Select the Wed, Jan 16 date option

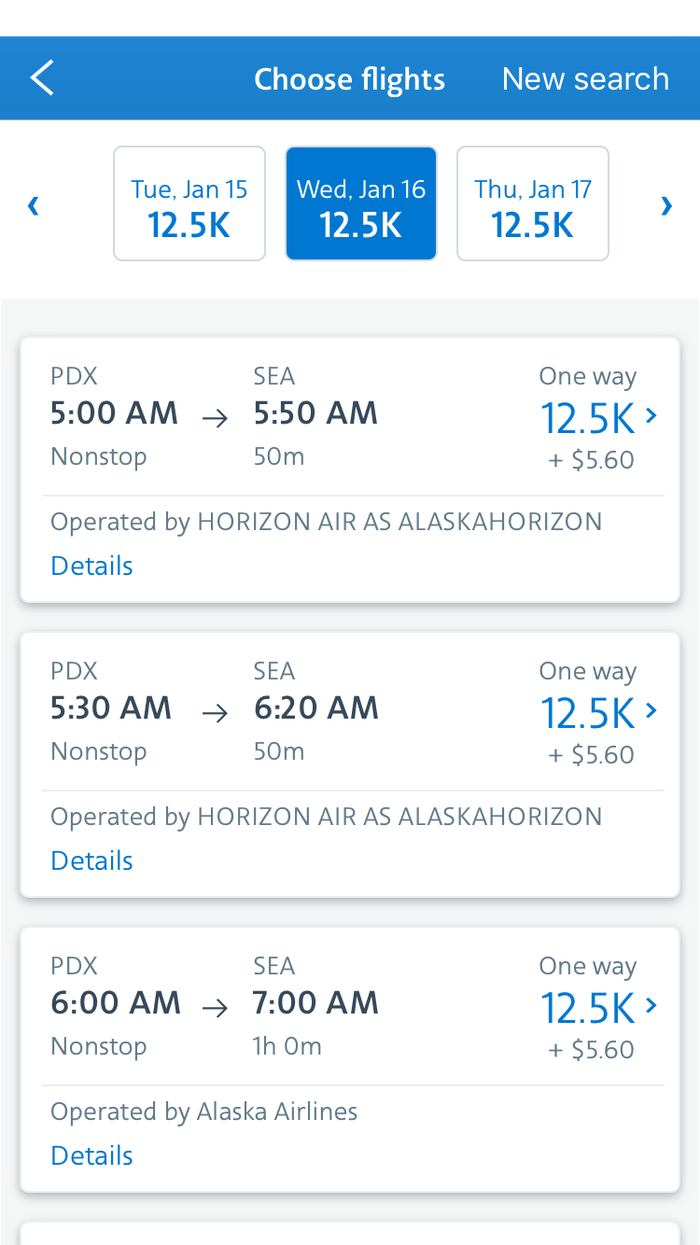coord(361,203)
